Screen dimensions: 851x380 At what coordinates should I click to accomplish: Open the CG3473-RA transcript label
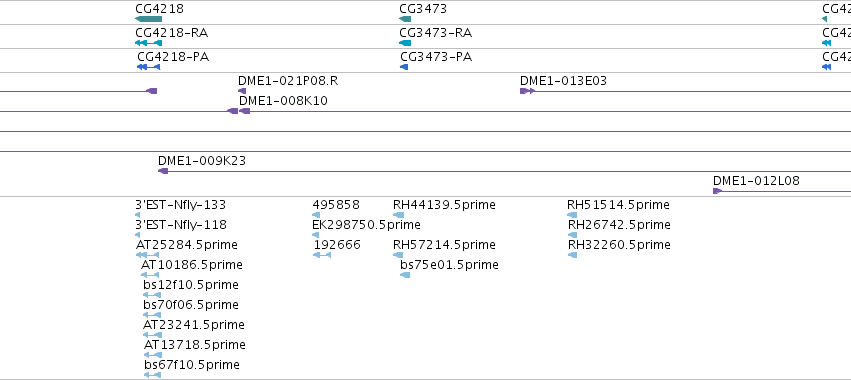coord(435,33)
